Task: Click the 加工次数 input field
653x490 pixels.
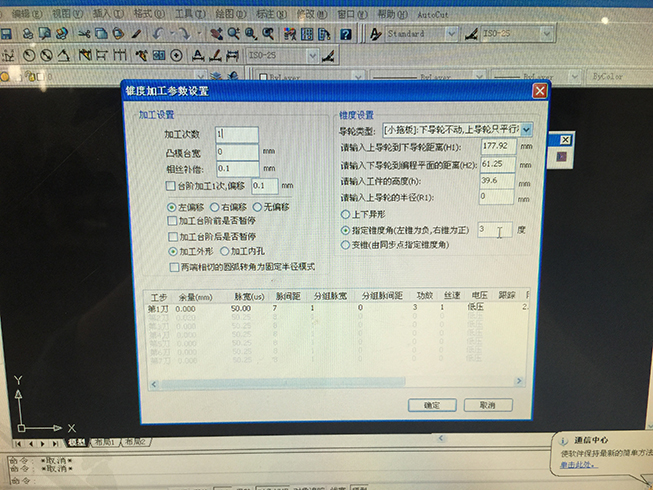Action: 236,134
